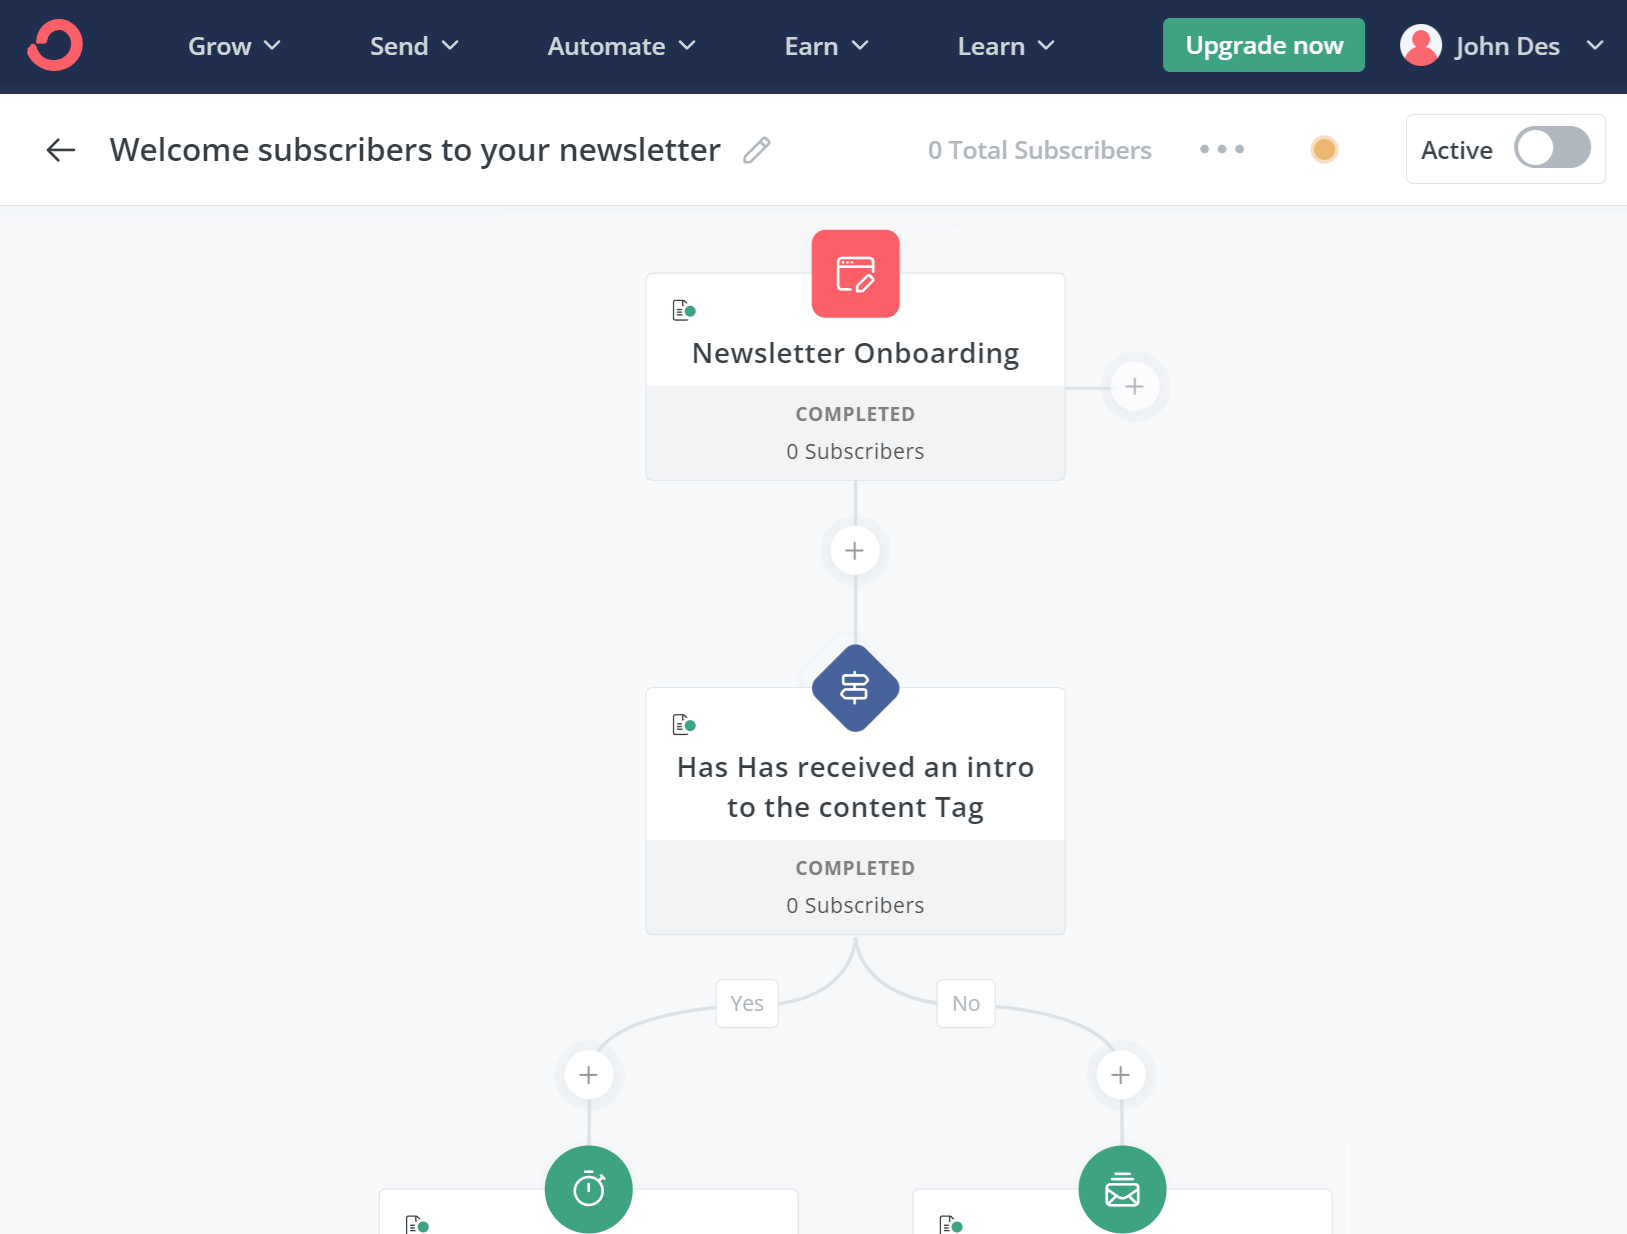The height and width of the screenshot is (1234, 1627).
Task: Add step below Newsletter Onboarding node
Action: click(855, 551)
